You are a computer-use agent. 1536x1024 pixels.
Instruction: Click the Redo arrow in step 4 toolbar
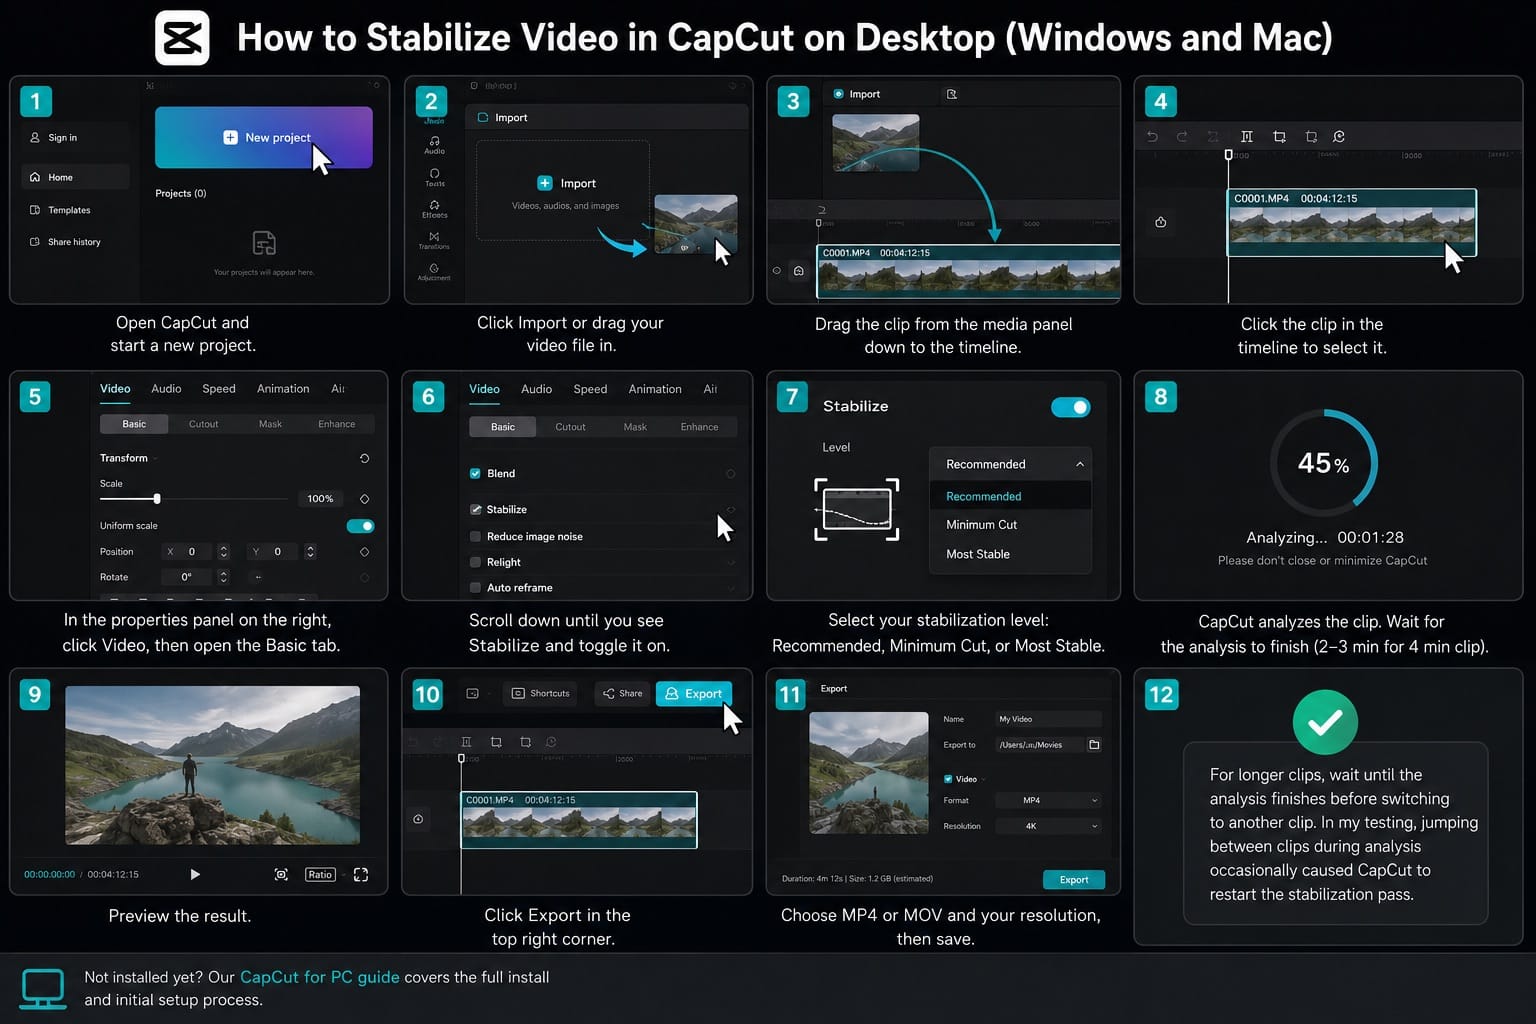[x=1182, y=136]
